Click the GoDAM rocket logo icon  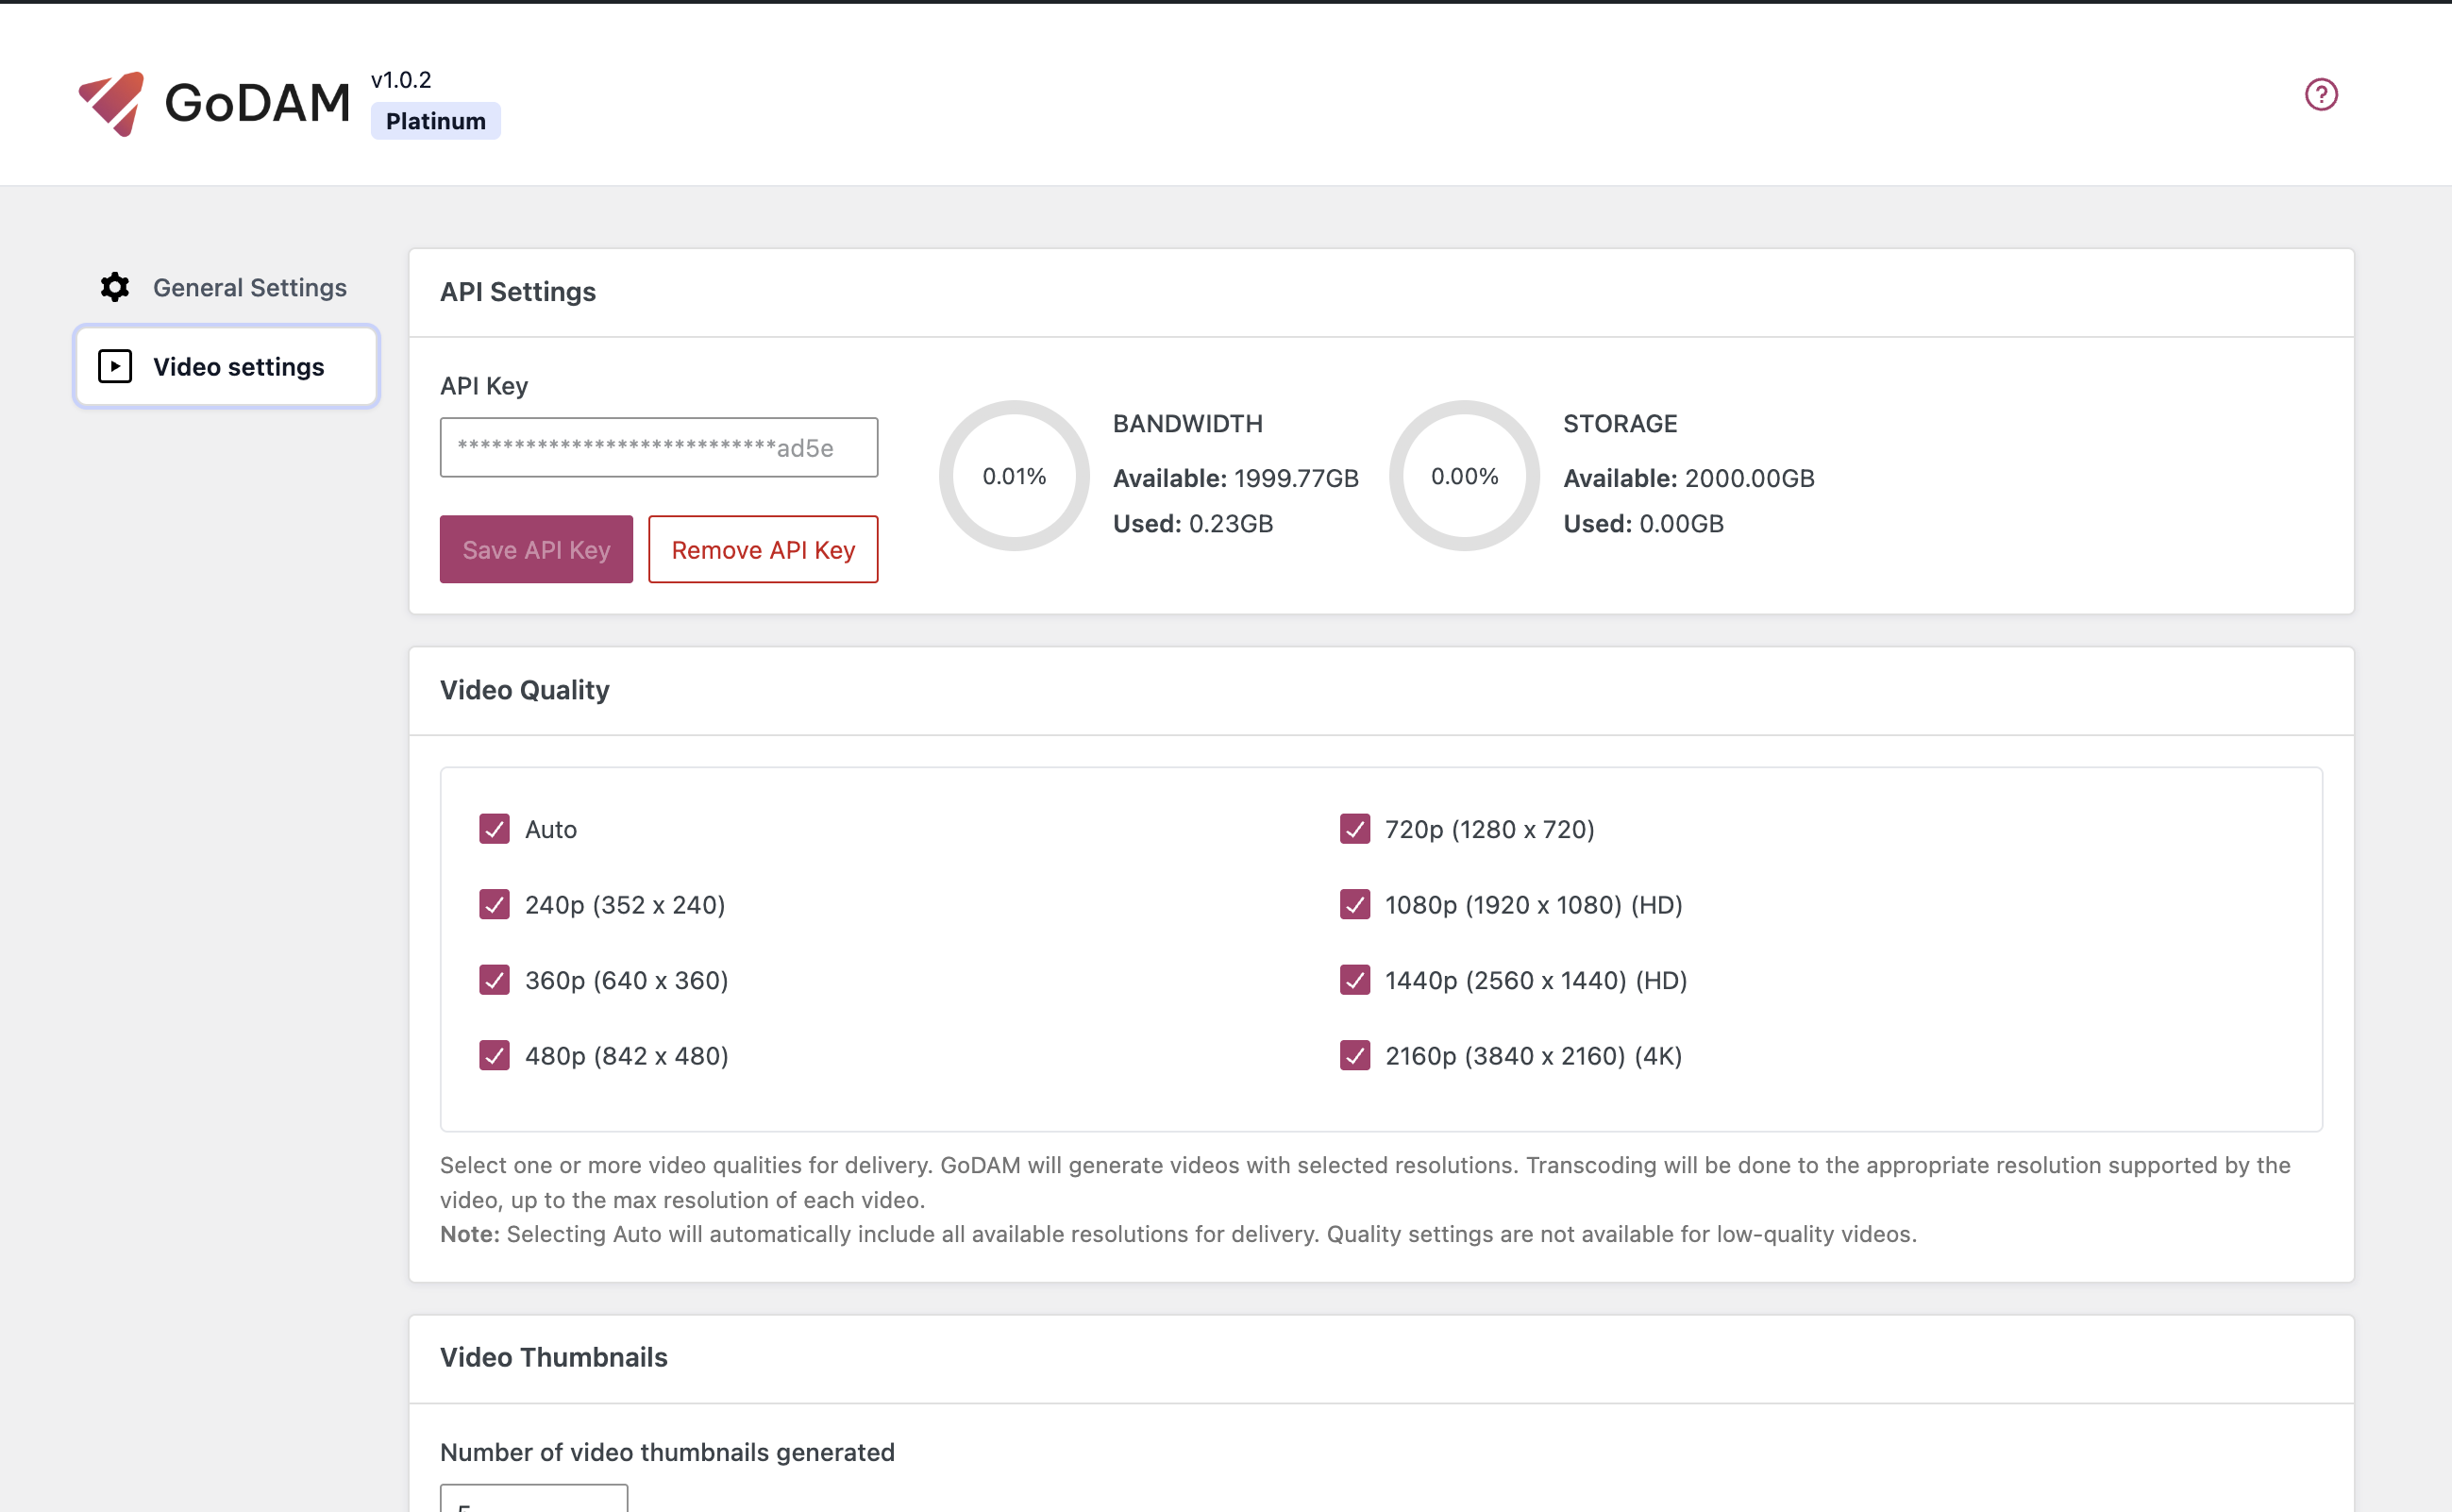pos(112,103)
